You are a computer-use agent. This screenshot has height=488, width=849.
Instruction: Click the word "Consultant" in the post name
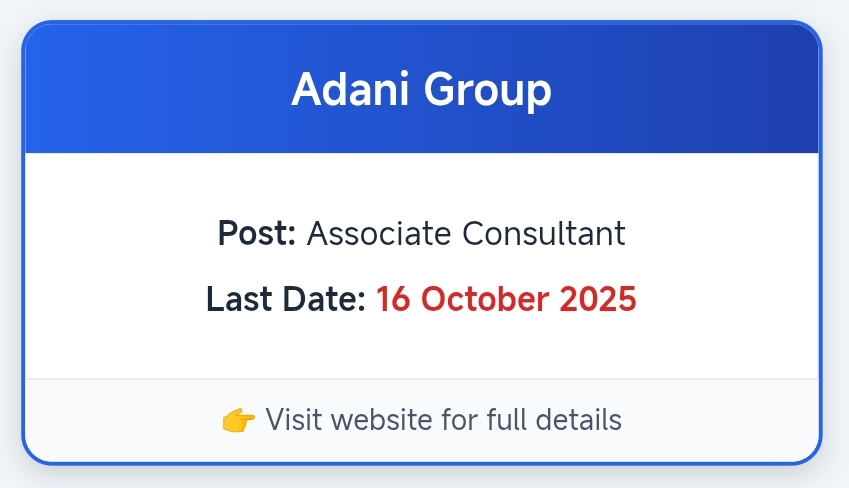pos(544,234)
